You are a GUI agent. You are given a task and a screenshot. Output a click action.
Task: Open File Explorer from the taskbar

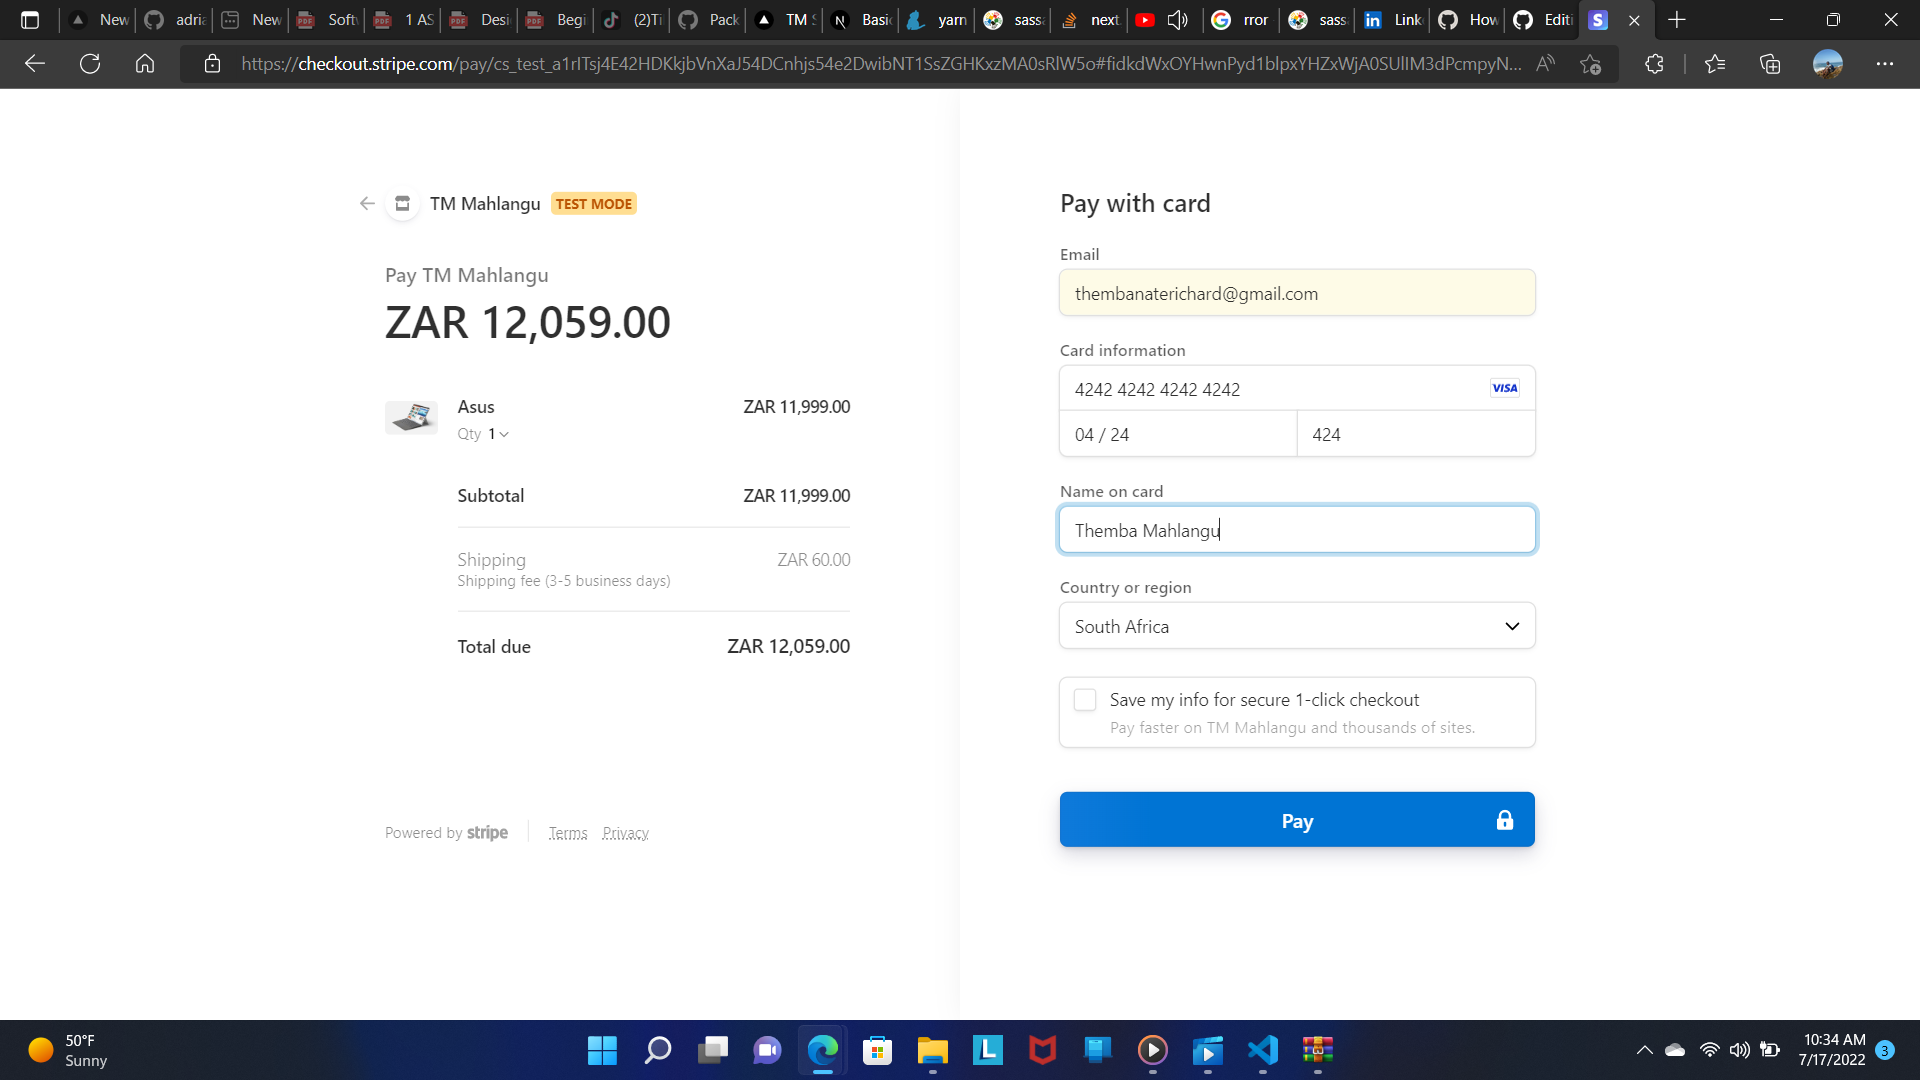(932, 1051)
